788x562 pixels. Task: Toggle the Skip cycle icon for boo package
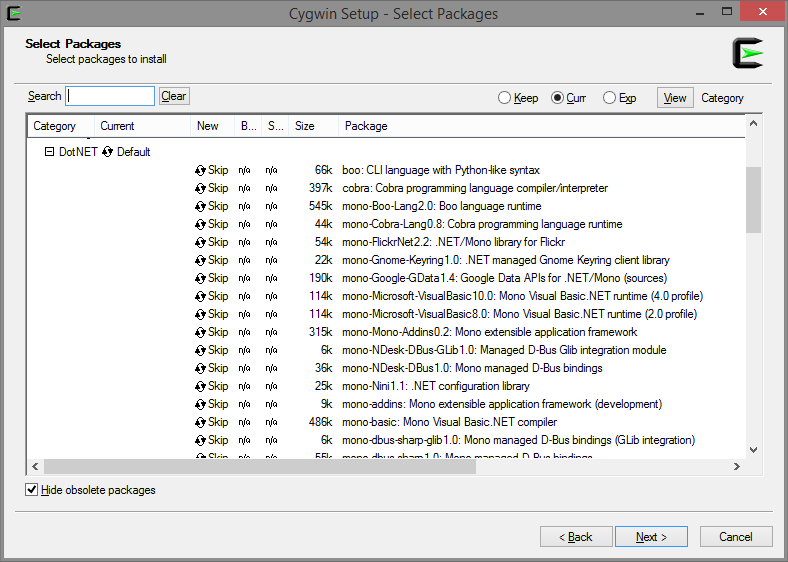pyautogui.click(x=200, y=170)
